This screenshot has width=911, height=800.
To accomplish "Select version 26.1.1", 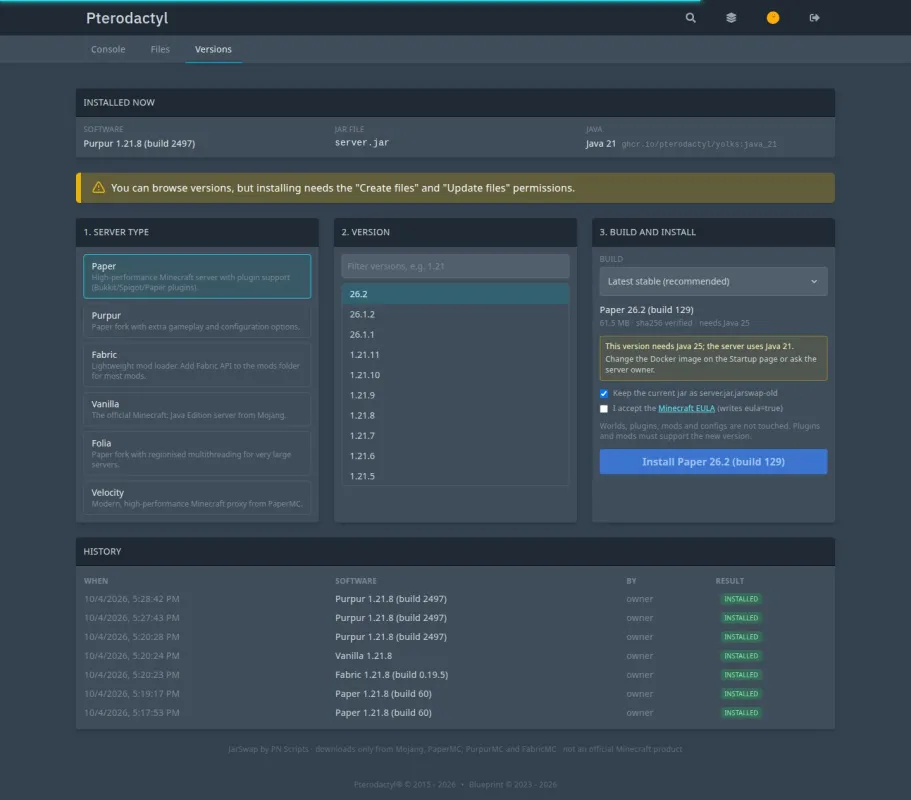I will tap(455, 335).
